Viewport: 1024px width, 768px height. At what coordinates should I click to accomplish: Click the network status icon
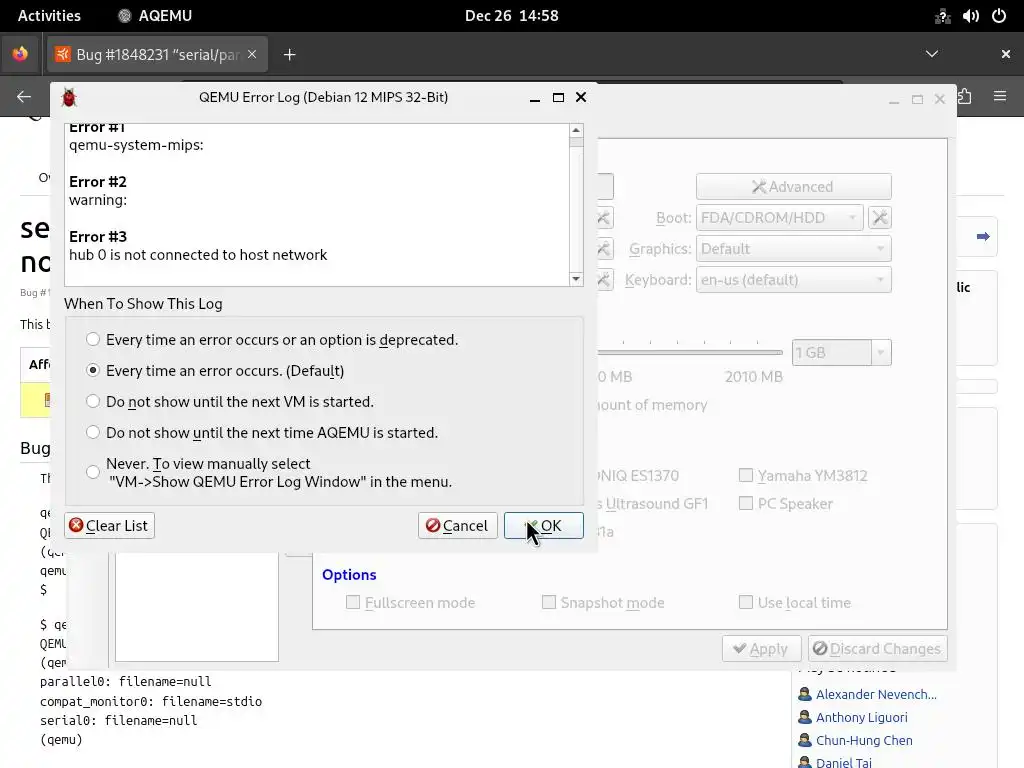[942, 16]
